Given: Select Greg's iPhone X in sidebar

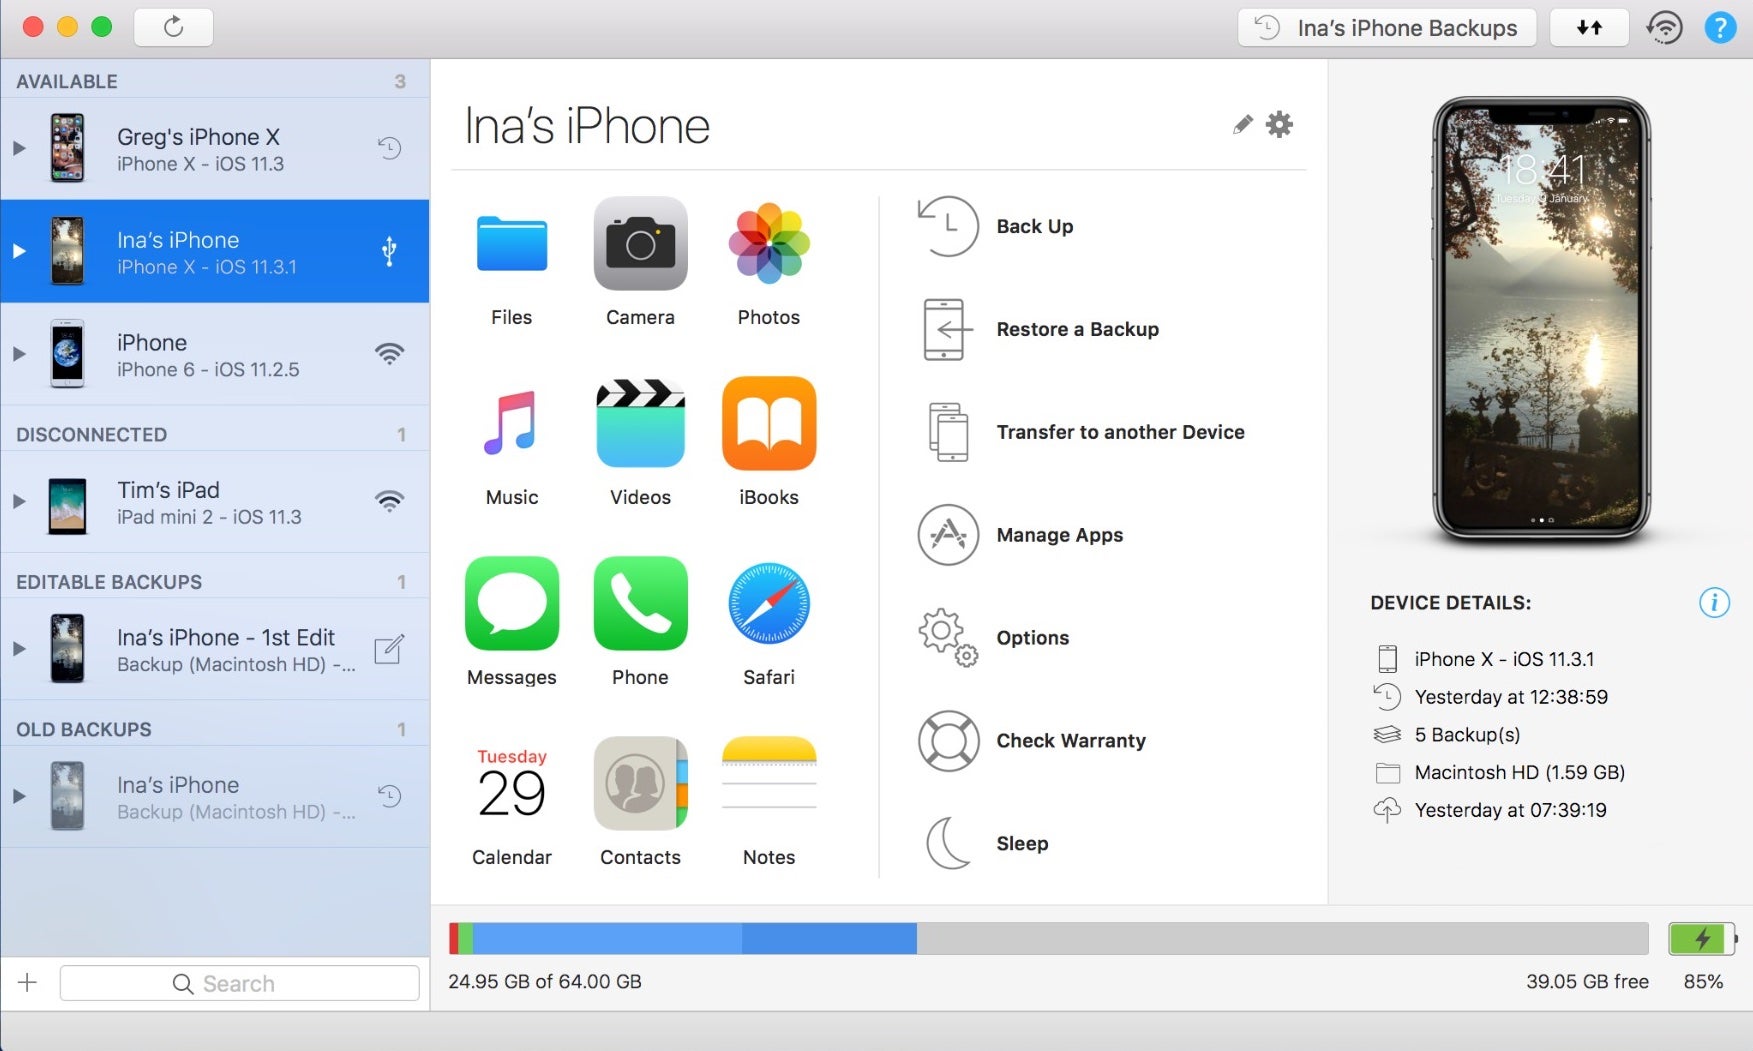Looking at the screenshot, I should [x=215, y=149].
